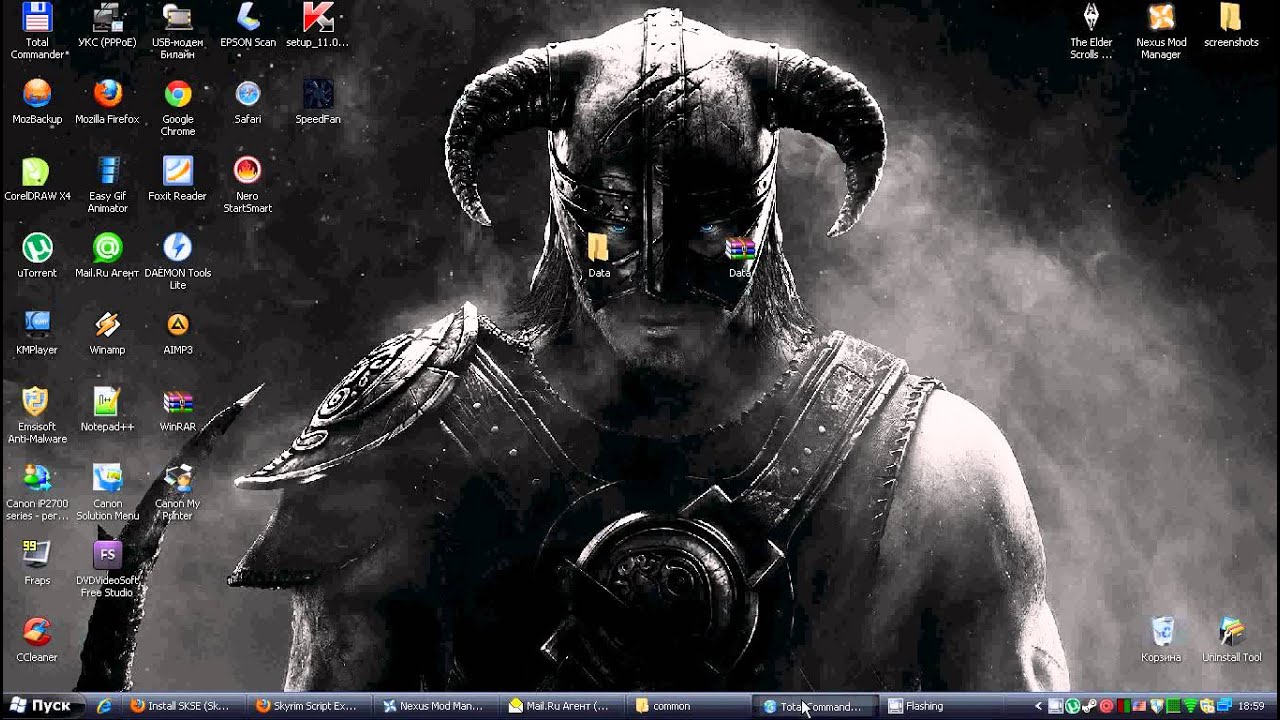This screenshot has height=720, width=1280.
Task: Open Nero StartSmart shortcut
Action: (247, 185)
